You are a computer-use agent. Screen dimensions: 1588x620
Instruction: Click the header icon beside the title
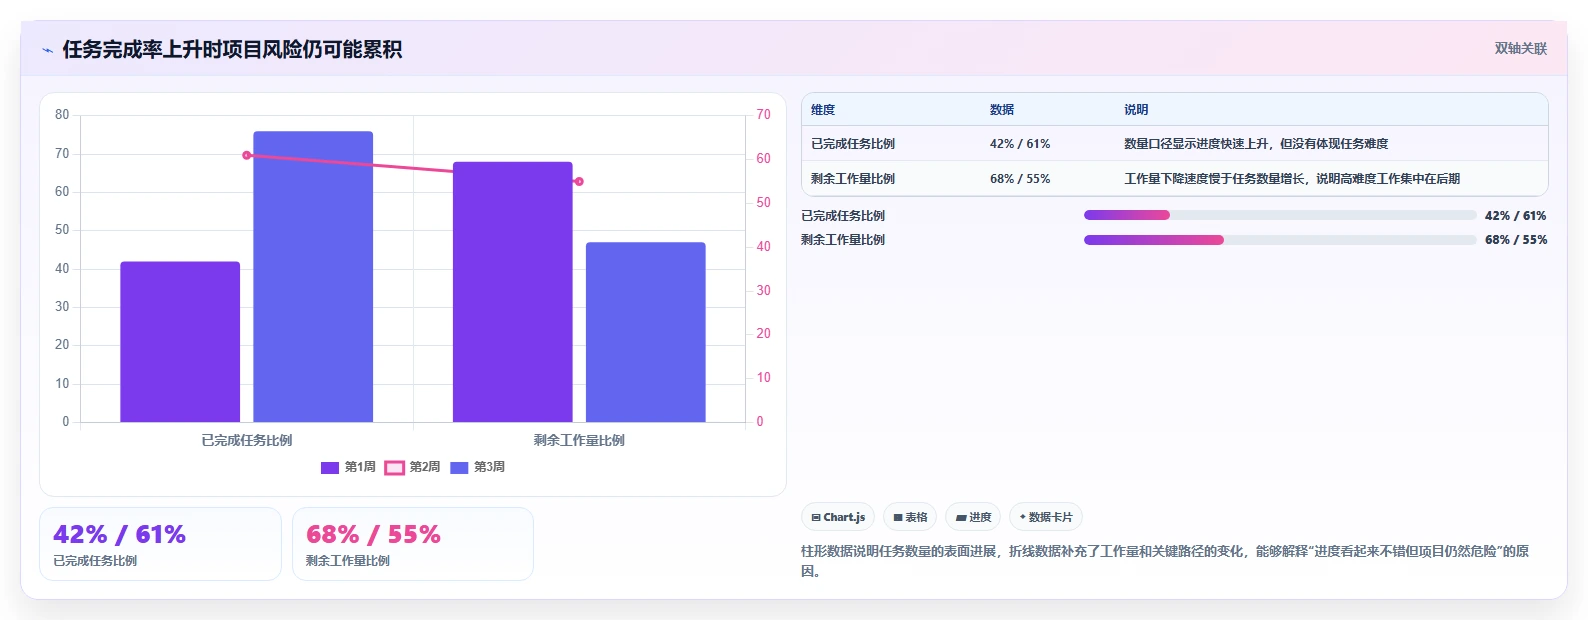(x=47, y=50)
